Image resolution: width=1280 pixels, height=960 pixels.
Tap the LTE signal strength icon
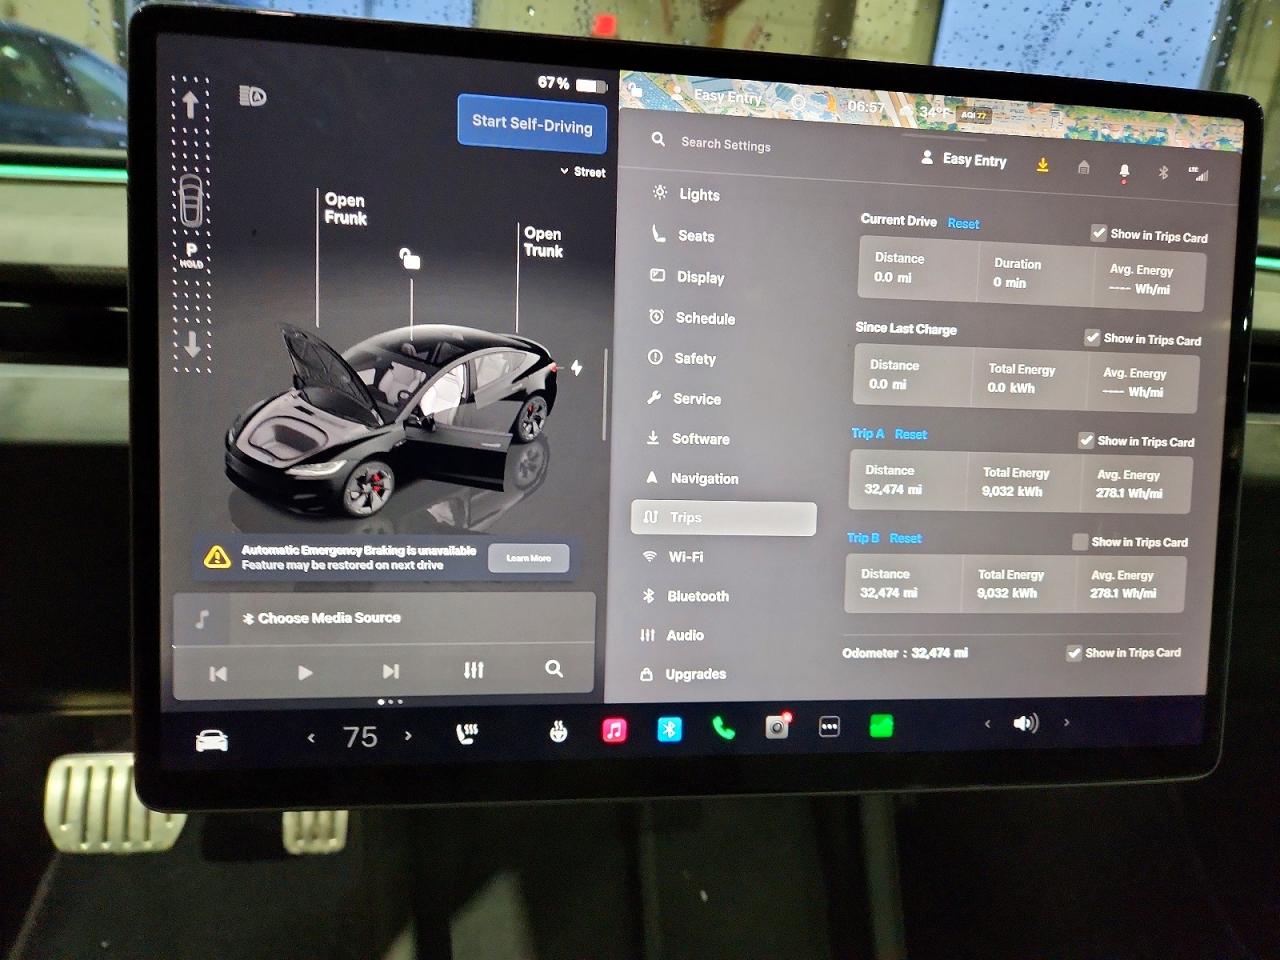click(x=1198, y=174)
